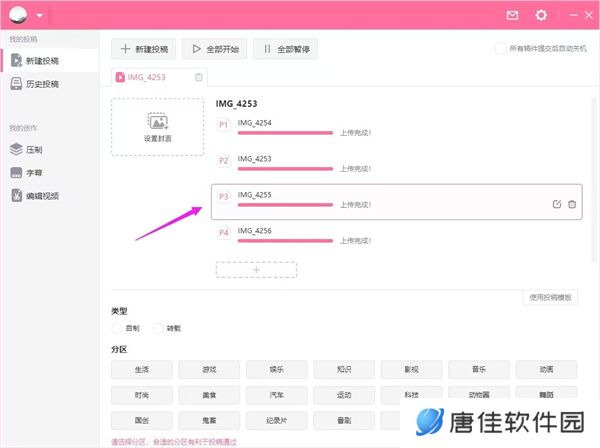Click the P2 badge for IMG_4253
The height and width of the screenshot is (448, 600).
pyautogui.click(x=223, y=161)
